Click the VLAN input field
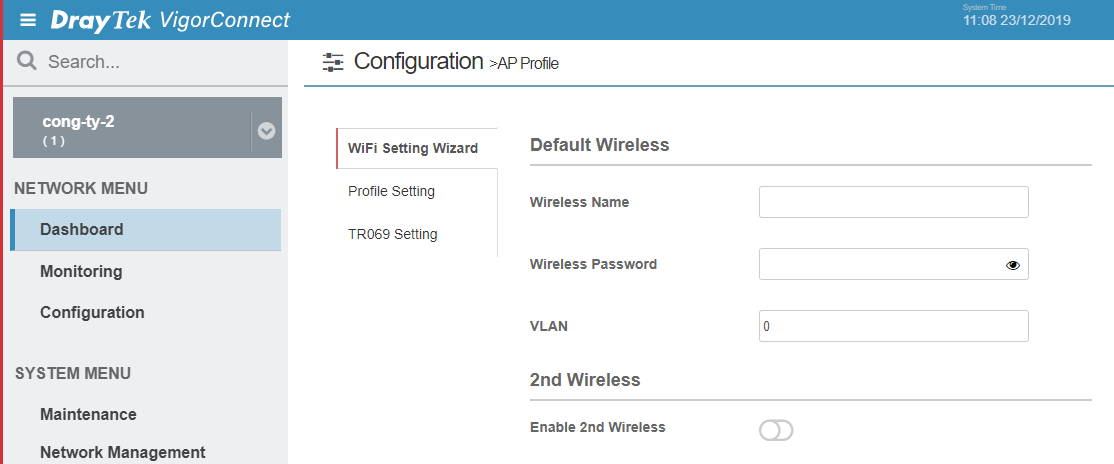 pyautogui.click(x=894, y=325)
